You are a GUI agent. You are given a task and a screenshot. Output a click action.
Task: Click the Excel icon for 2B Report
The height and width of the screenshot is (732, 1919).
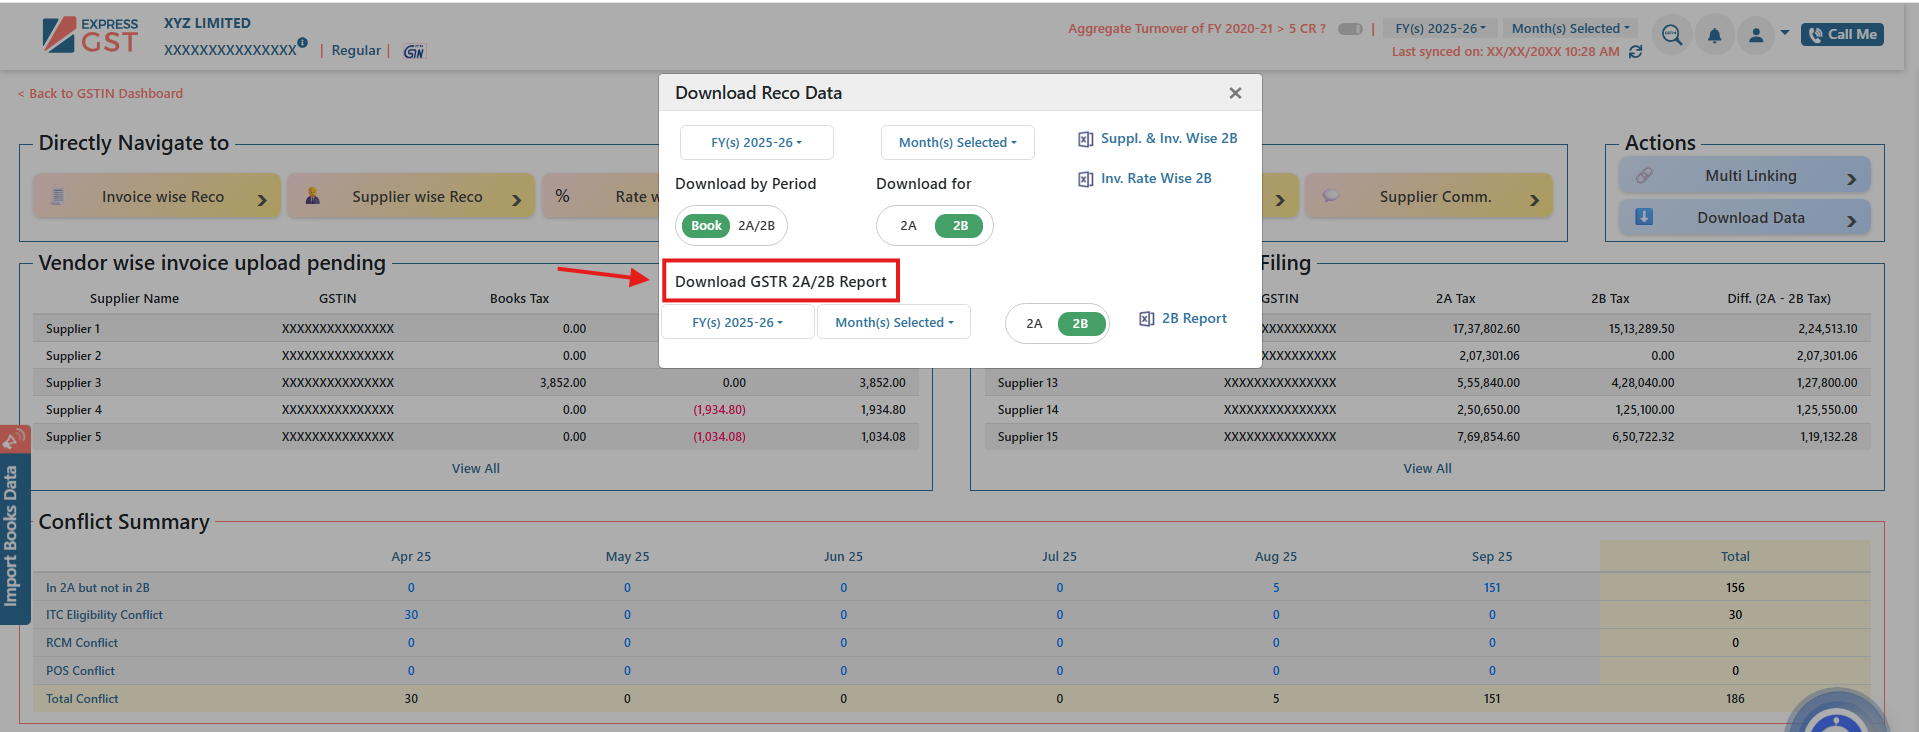click(1147, 319)
